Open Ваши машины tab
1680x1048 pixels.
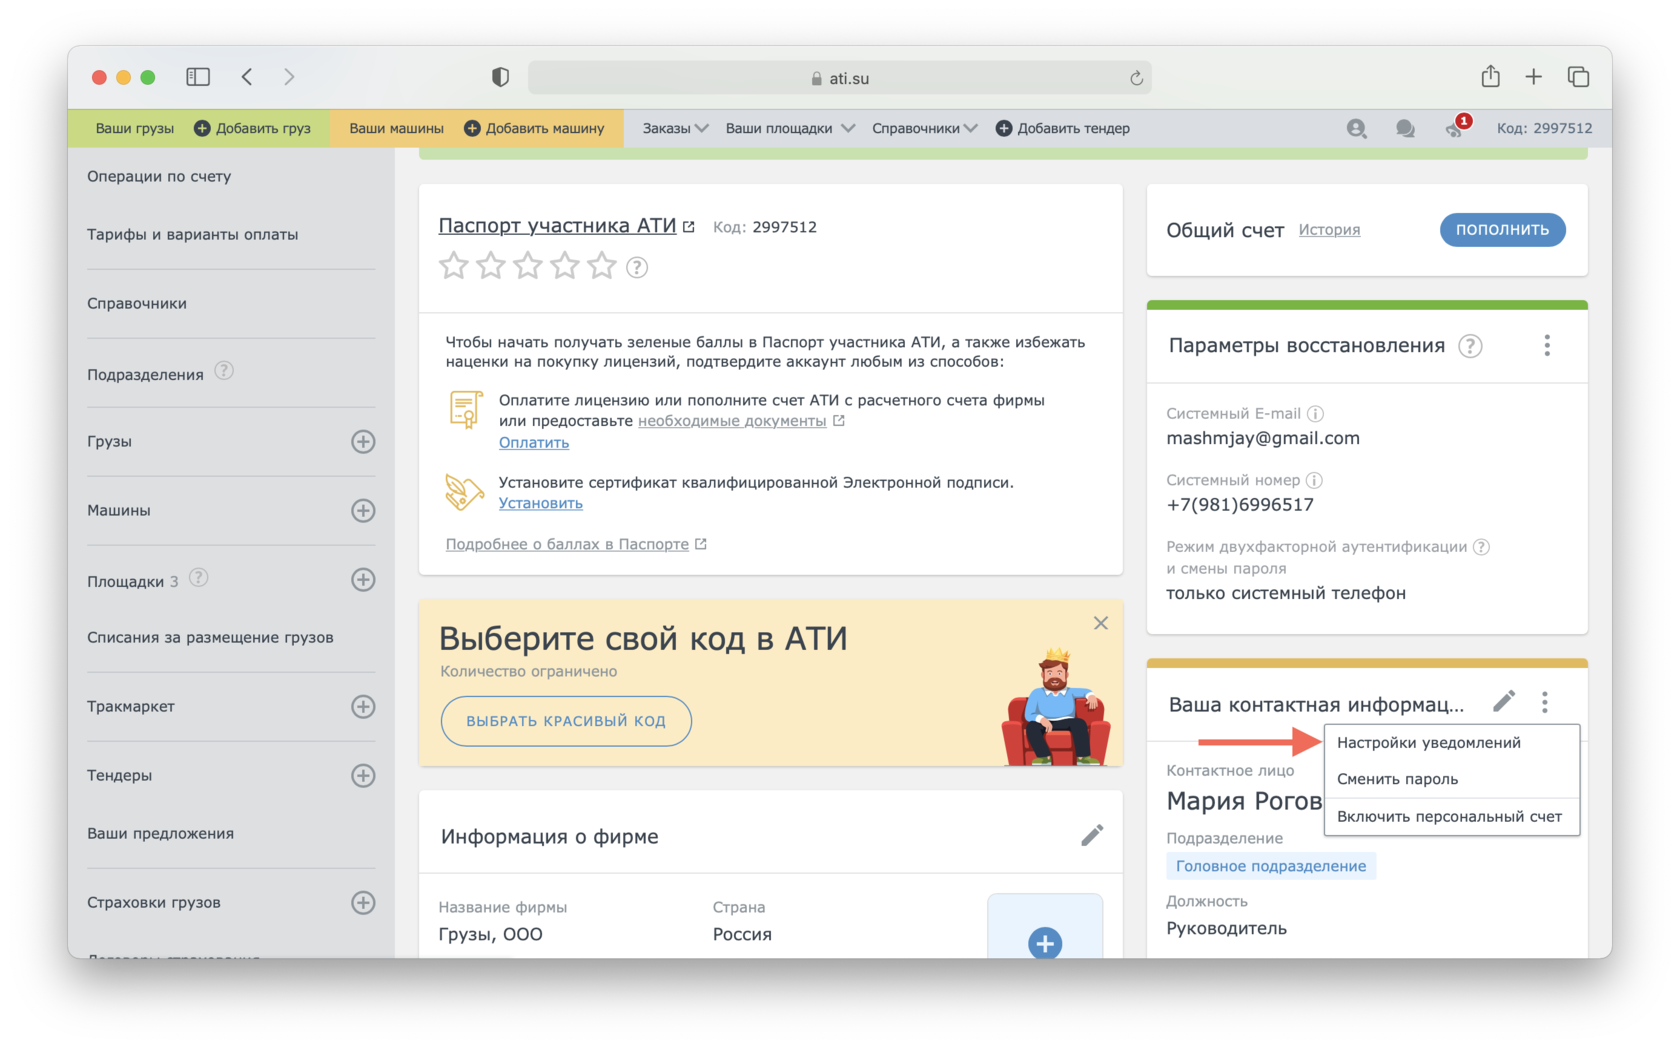[x=396, y=128]
